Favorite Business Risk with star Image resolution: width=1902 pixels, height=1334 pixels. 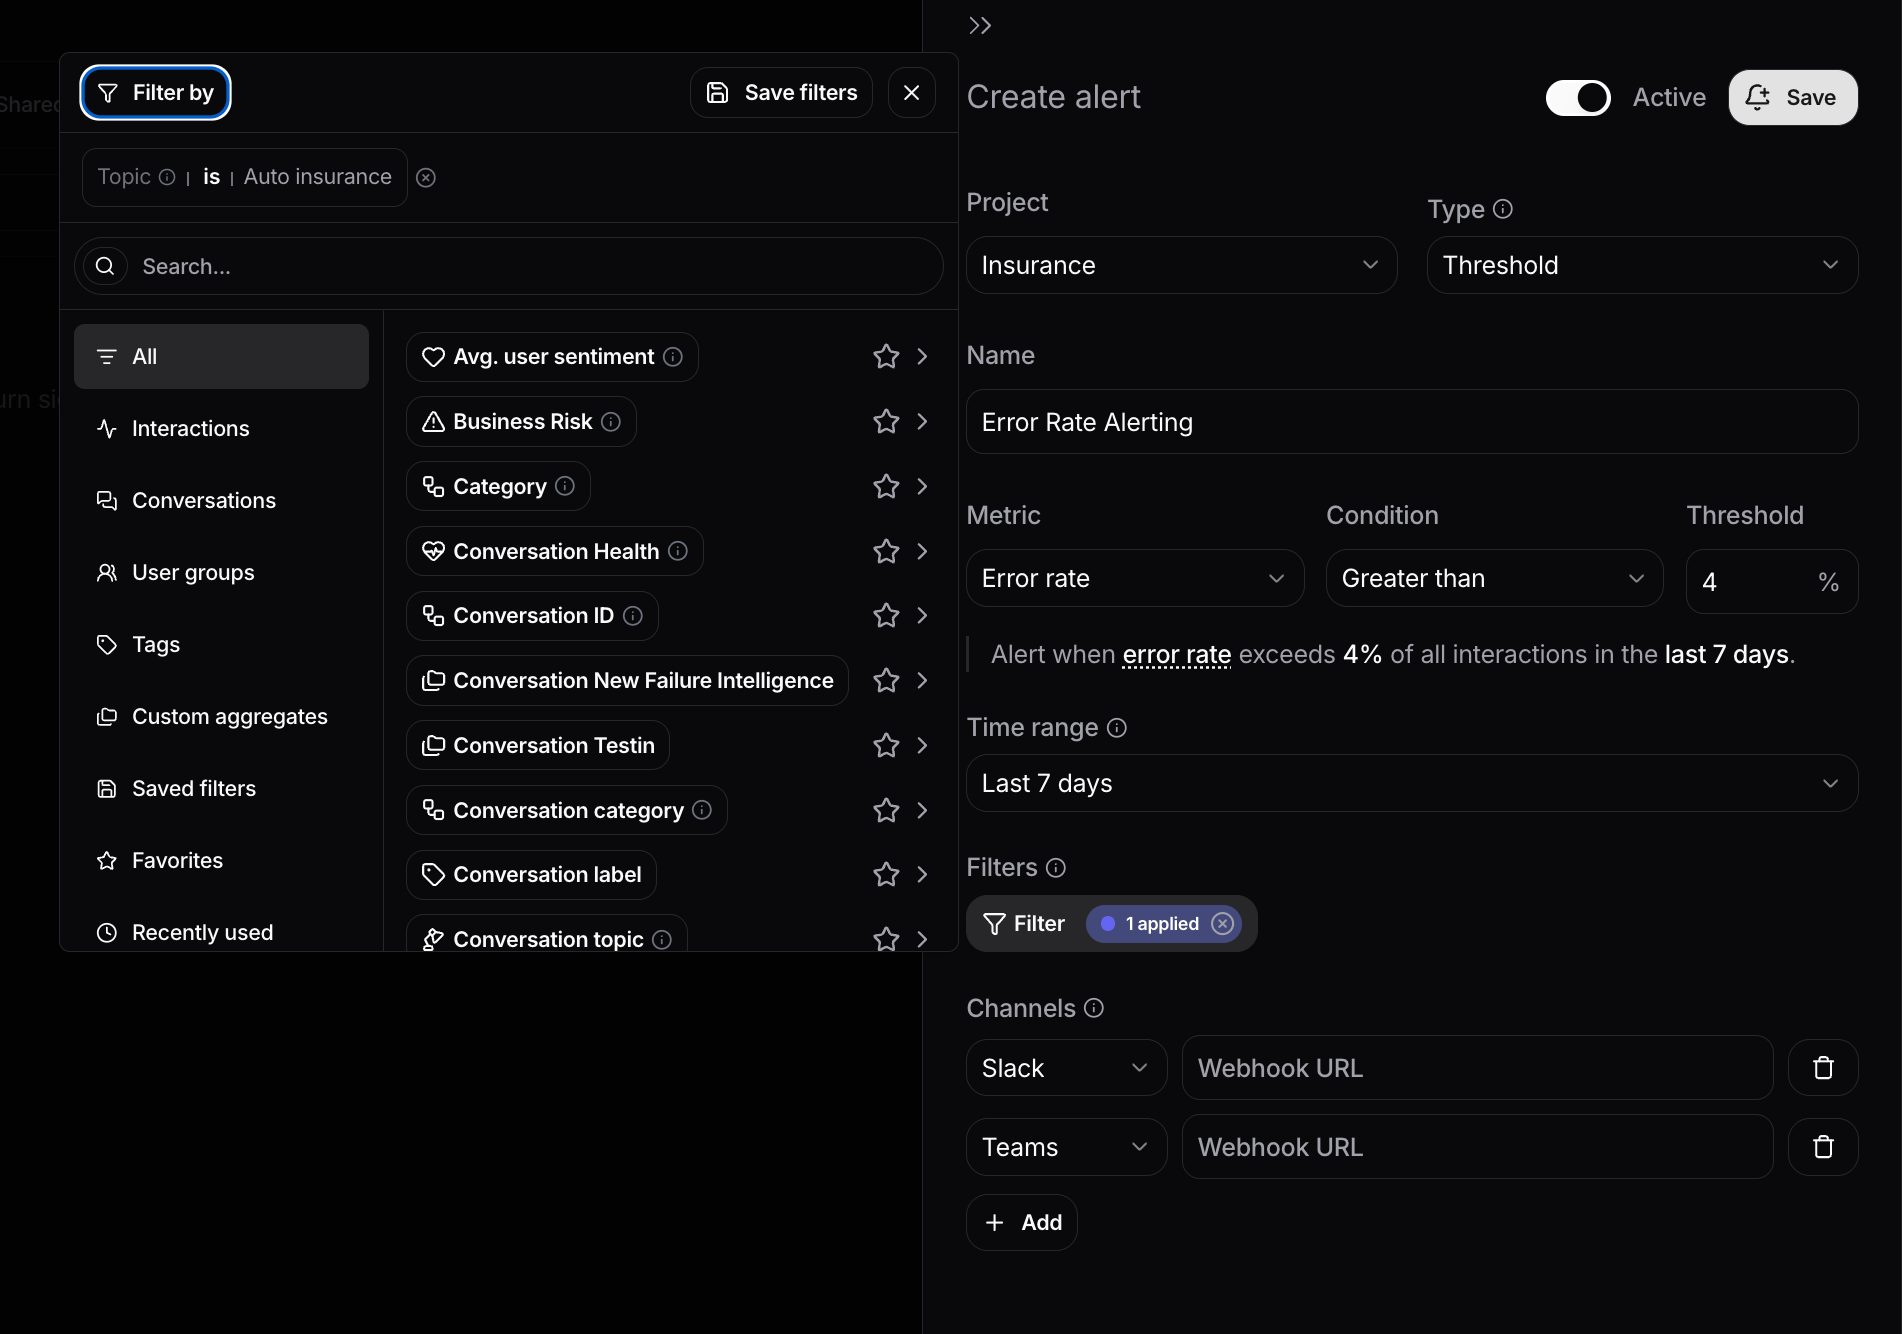[886, 422]
